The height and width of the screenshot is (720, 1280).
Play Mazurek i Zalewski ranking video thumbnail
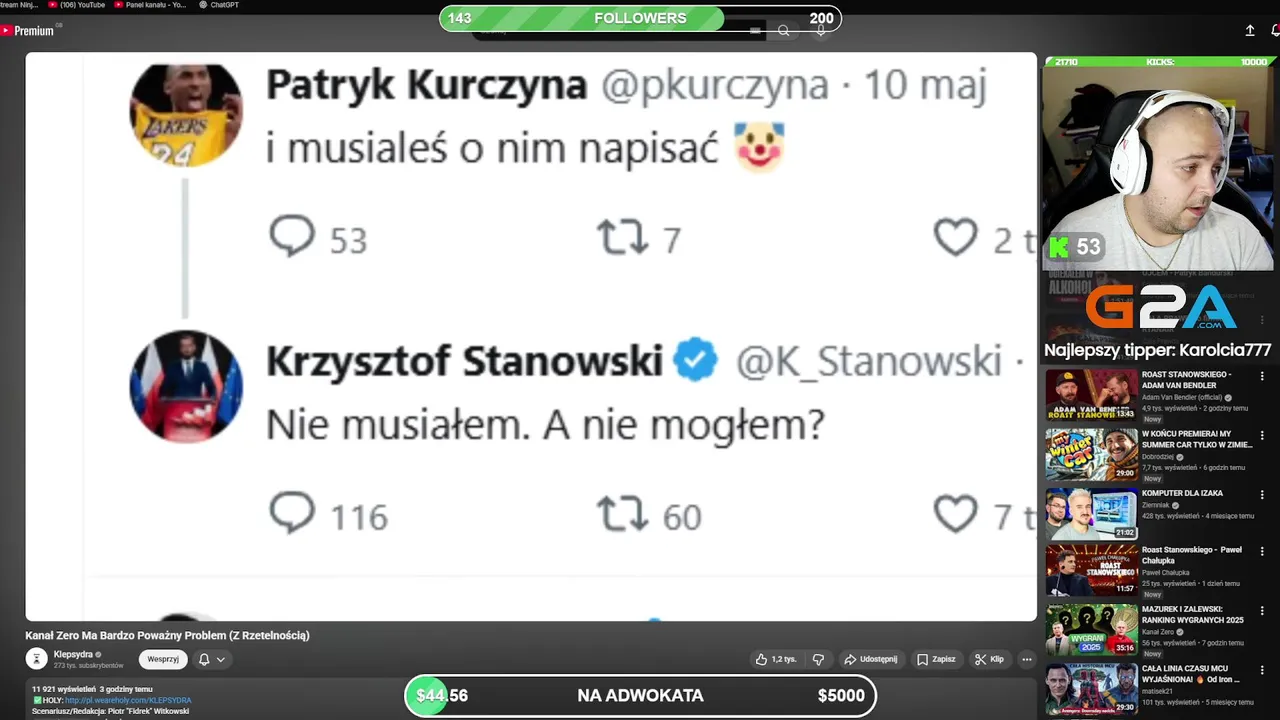pyautogui.click(x=1091, y=630)
